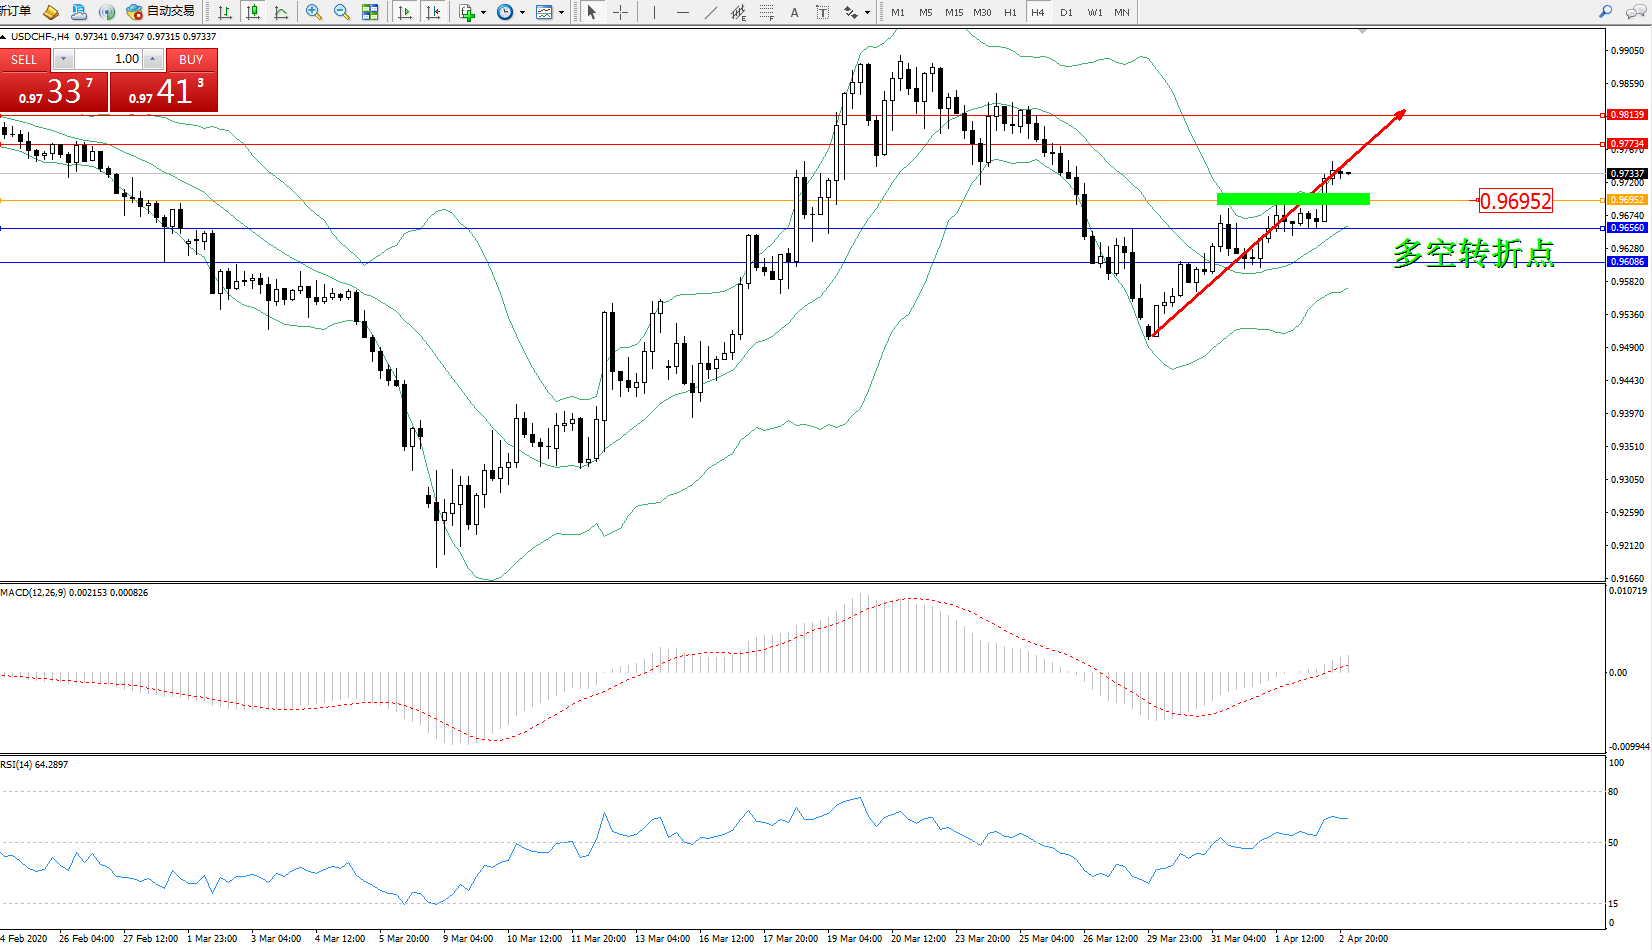Open the tile windows layout icon

tap(370, 12)
